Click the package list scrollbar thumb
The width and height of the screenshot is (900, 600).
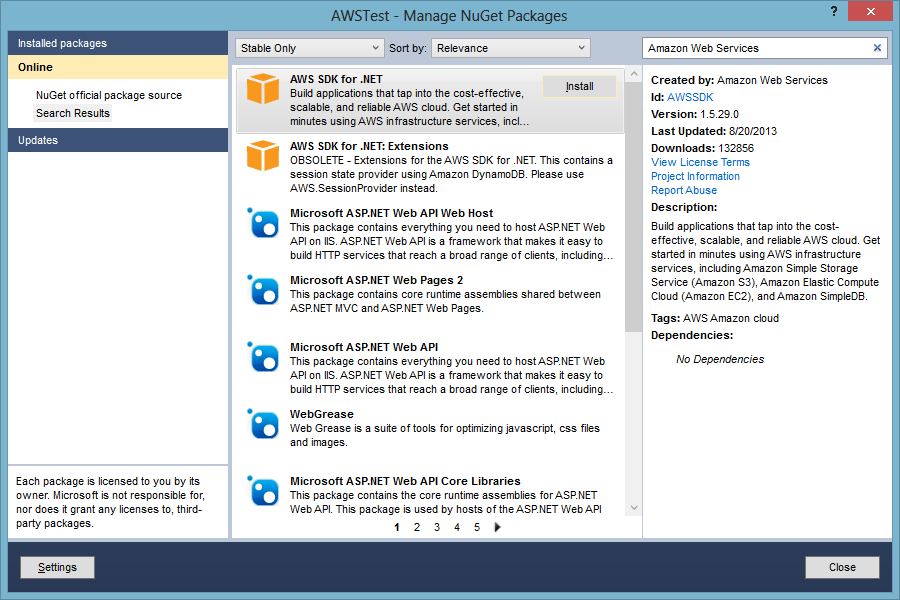[x=634, y=207]
